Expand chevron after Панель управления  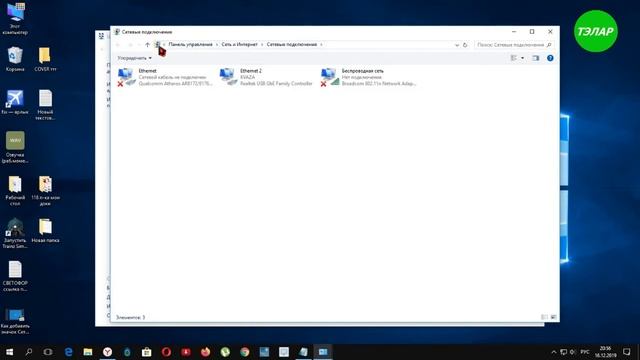217,44
